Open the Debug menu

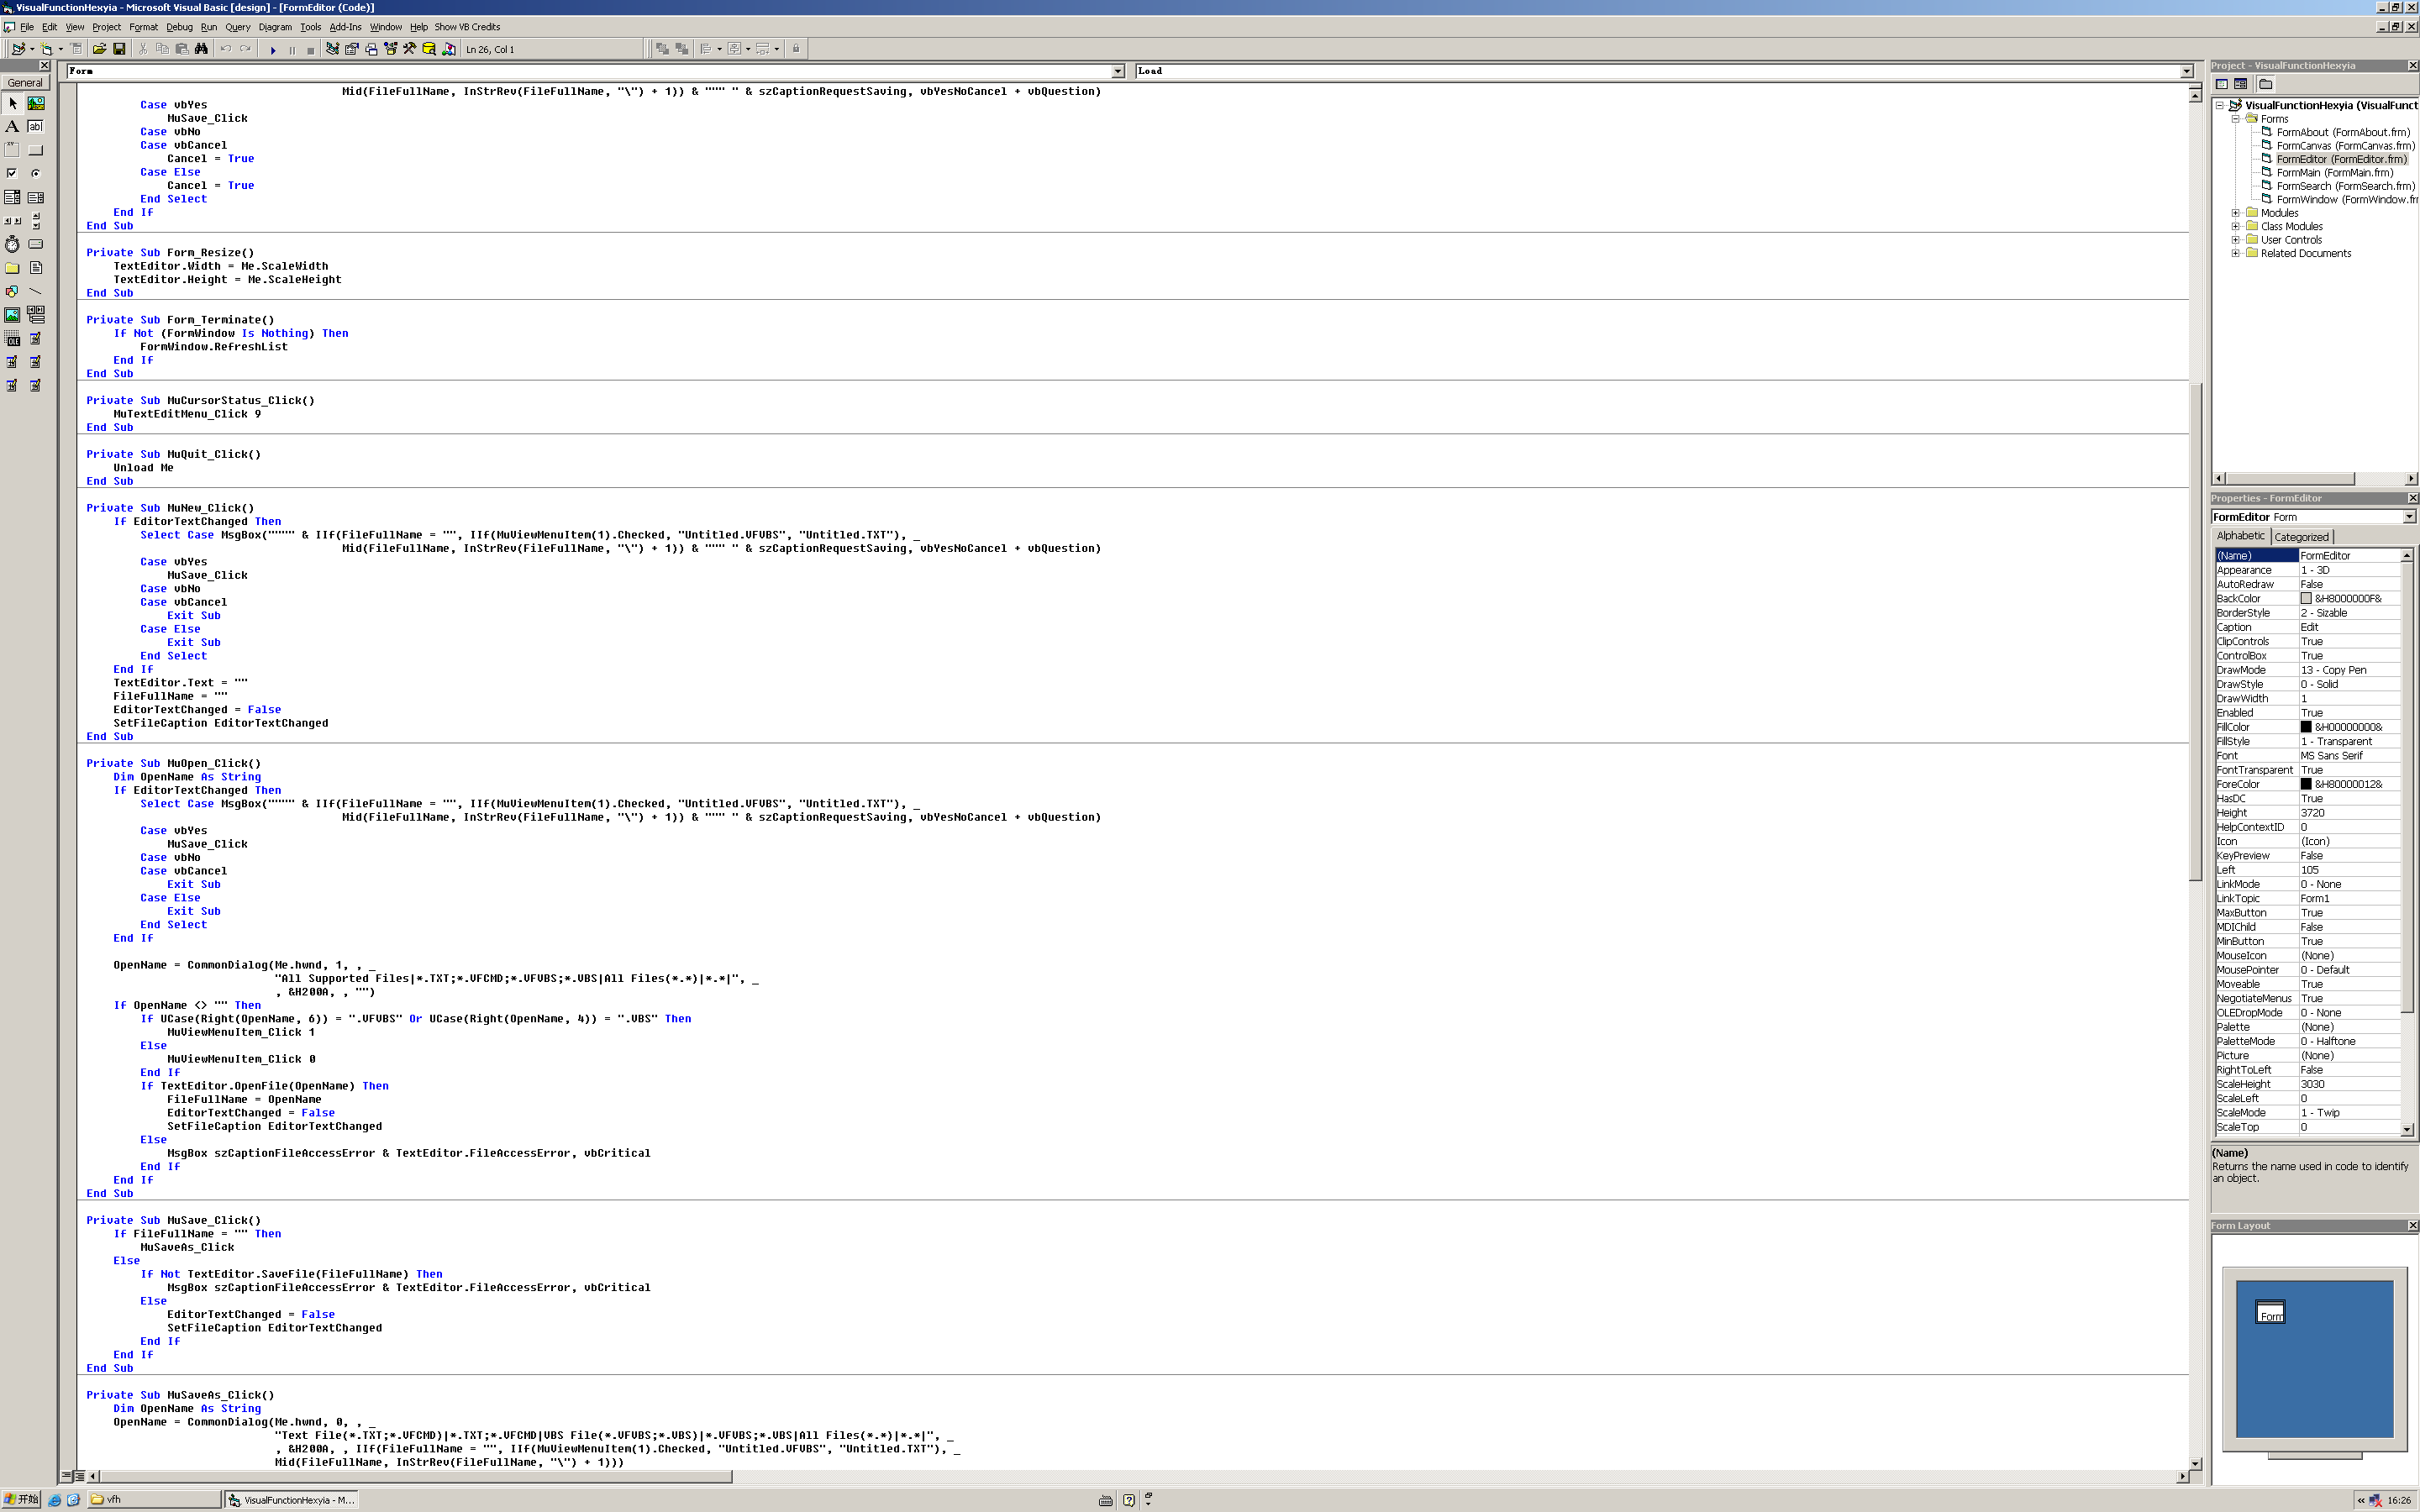tap(179, 27)
